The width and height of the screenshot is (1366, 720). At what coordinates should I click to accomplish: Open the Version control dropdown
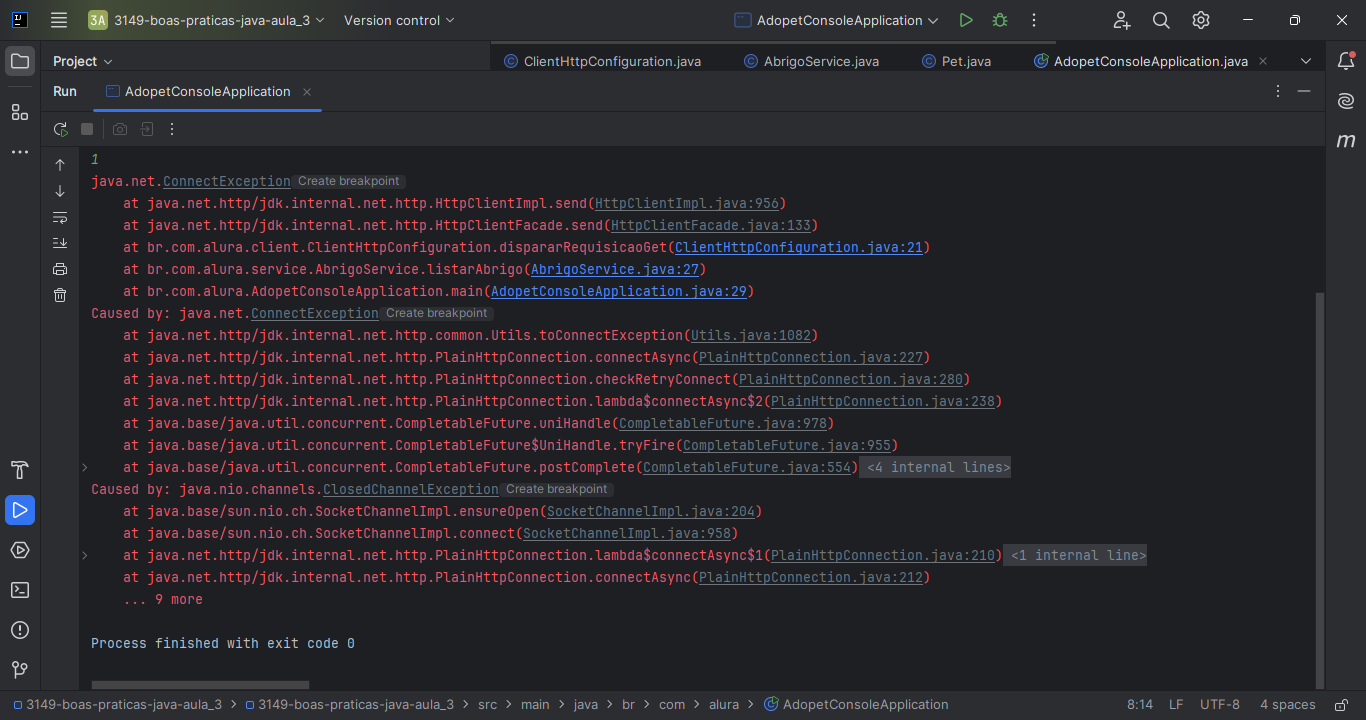[399, 20]
